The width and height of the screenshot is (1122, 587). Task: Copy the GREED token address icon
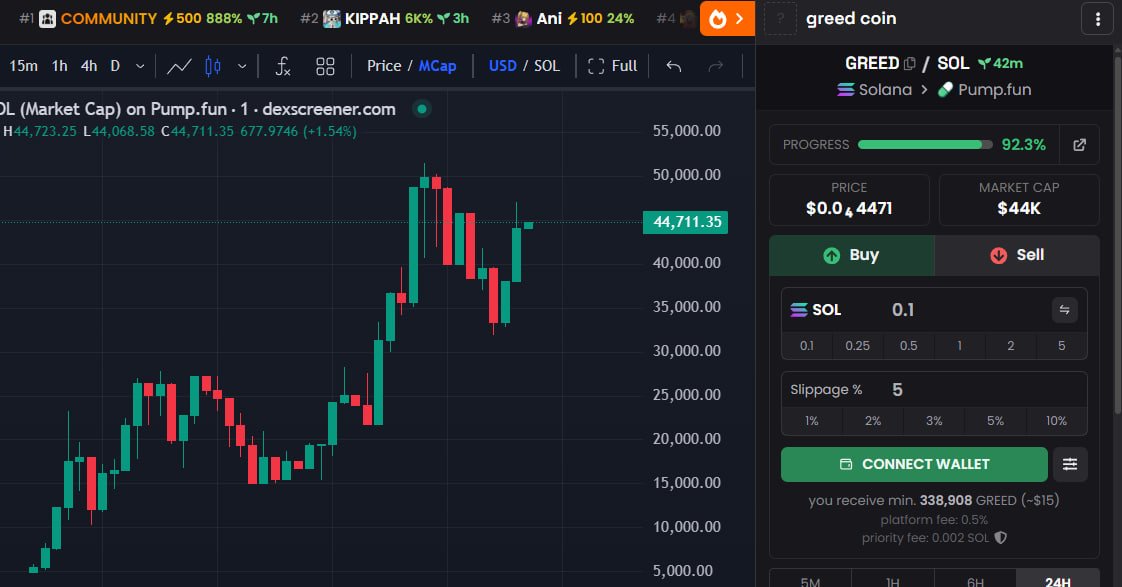pos(909,64)
